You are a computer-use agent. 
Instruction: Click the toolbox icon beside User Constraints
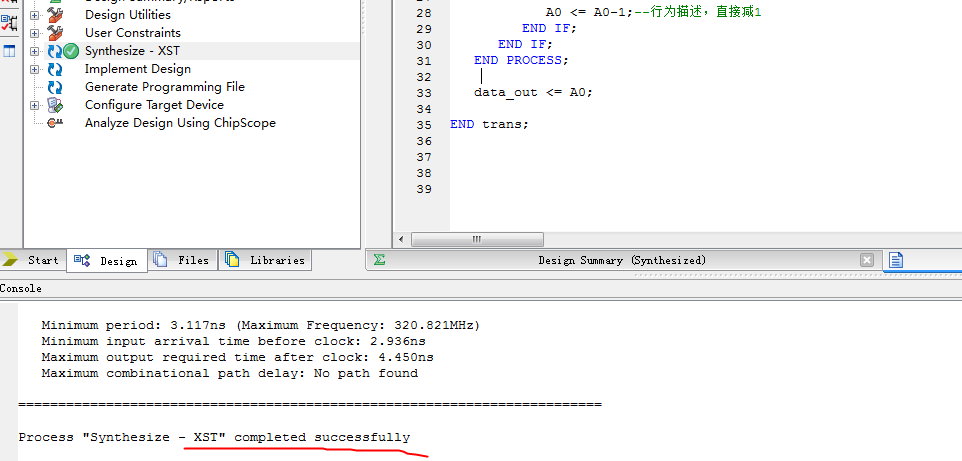[x=55, y=33]
